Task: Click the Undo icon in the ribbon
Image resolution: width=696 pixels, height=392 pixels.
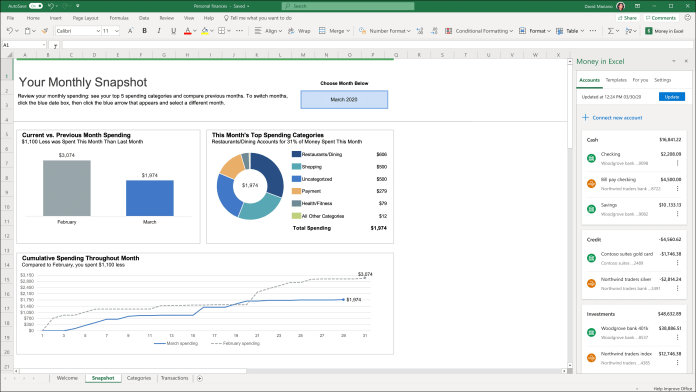Action: (x=10, y=31)
